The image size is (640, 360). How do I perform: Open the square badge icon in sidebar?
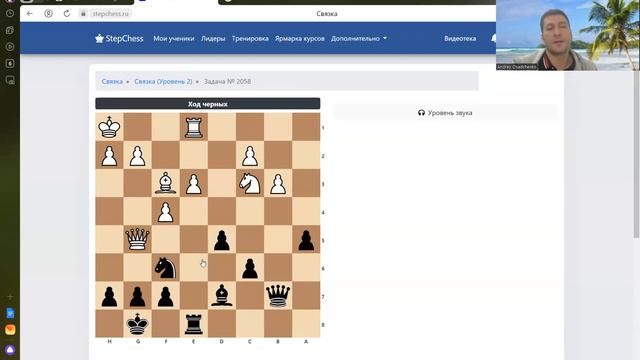tap(10, 63)
